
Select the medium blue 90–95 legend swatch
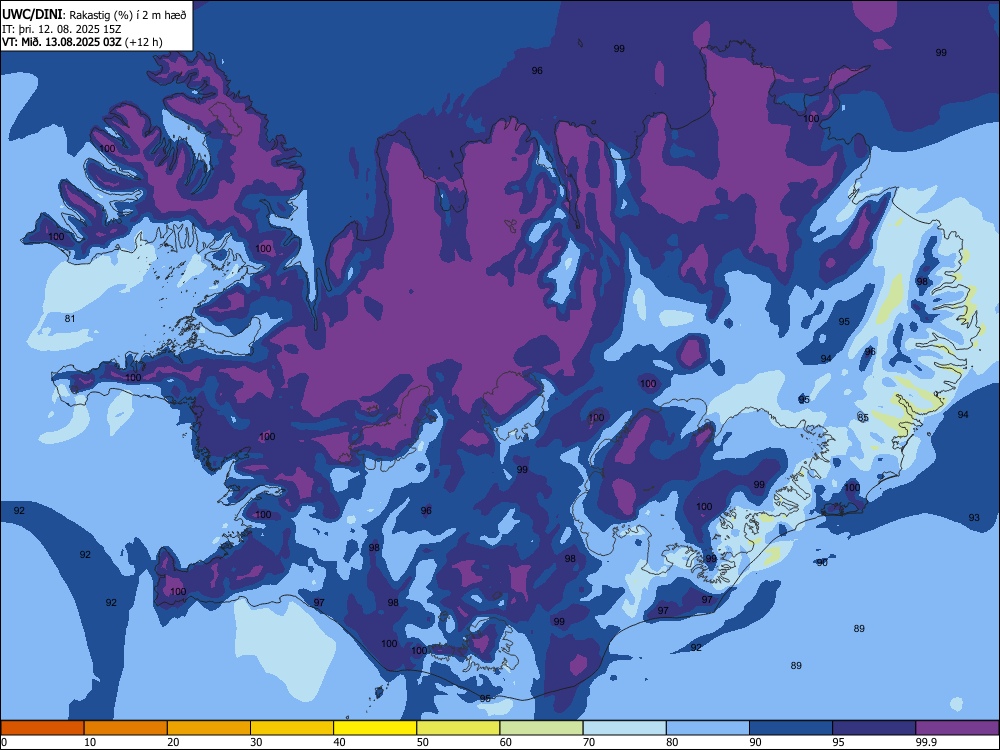point(791,728)
